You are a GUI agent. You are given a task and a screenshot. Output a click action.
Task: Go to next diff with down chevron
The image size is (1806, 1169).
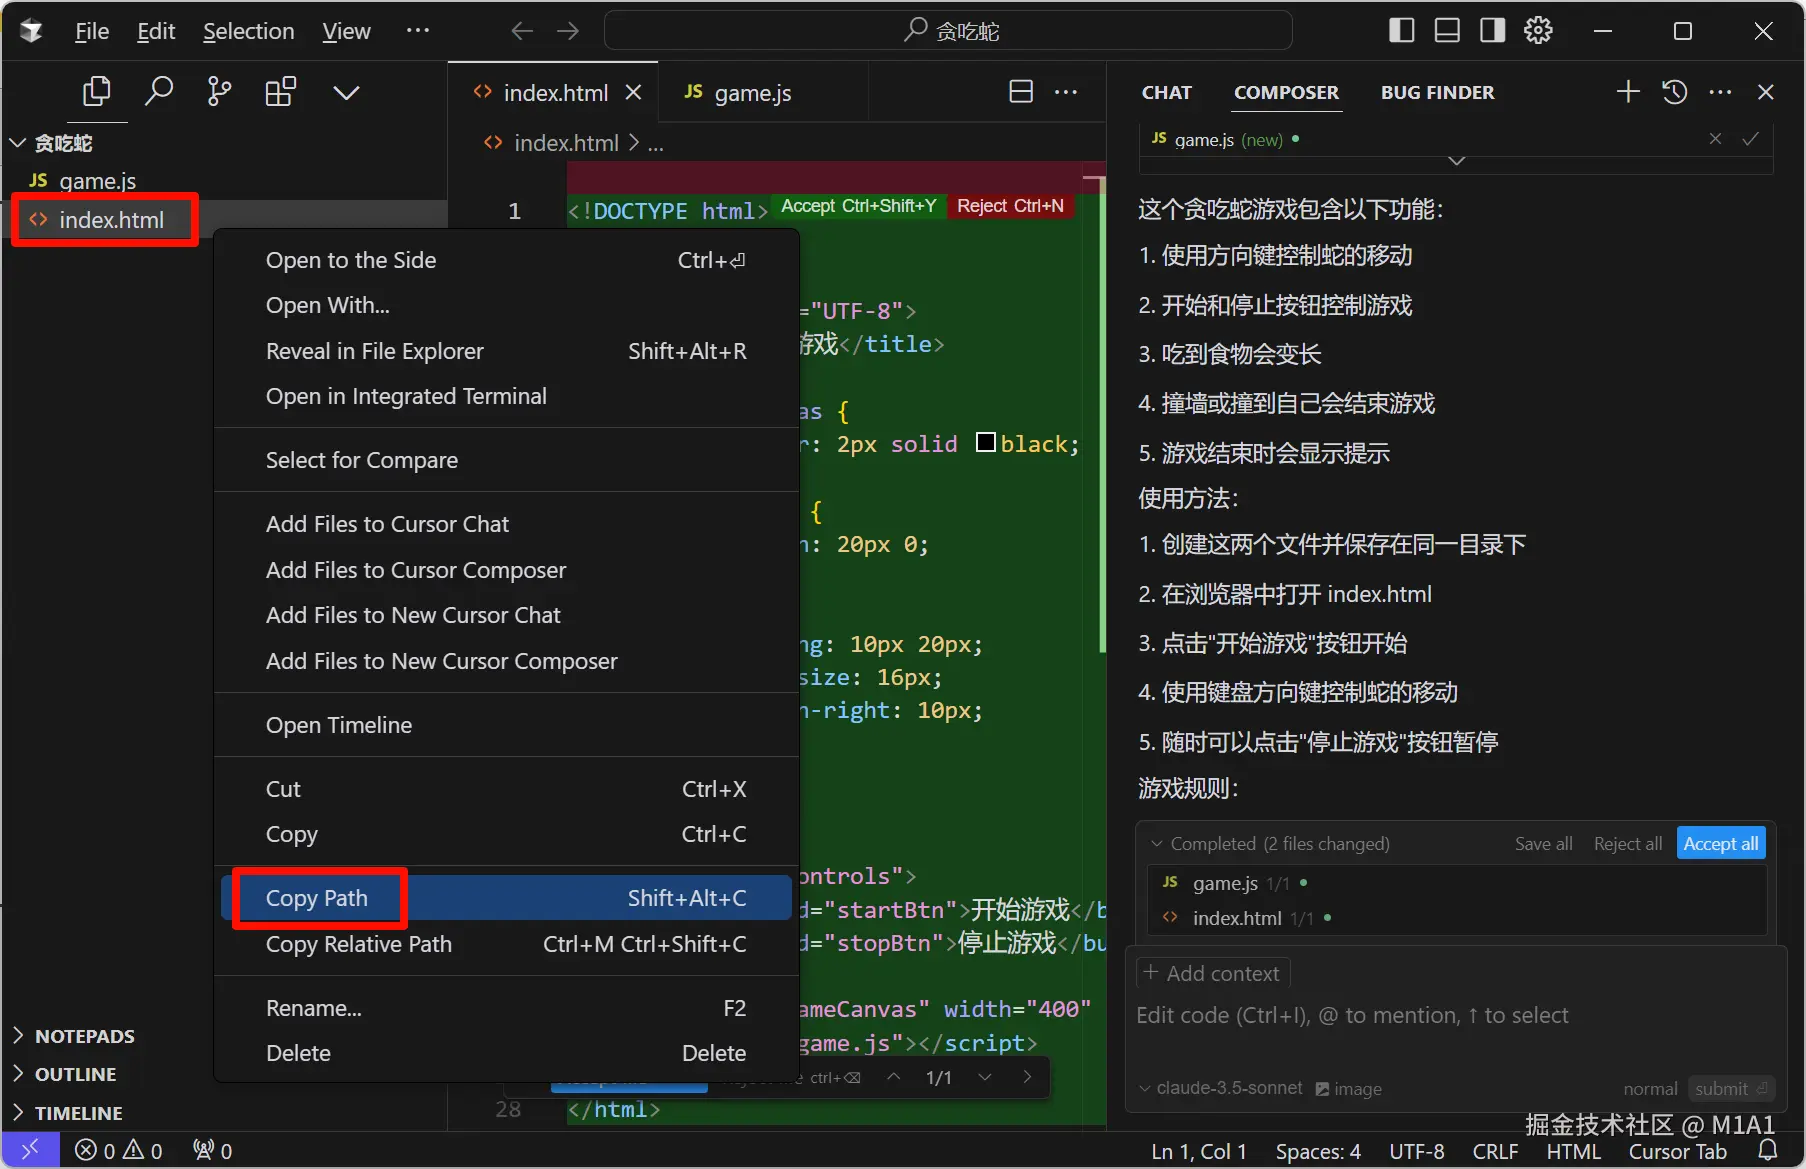985,1077
